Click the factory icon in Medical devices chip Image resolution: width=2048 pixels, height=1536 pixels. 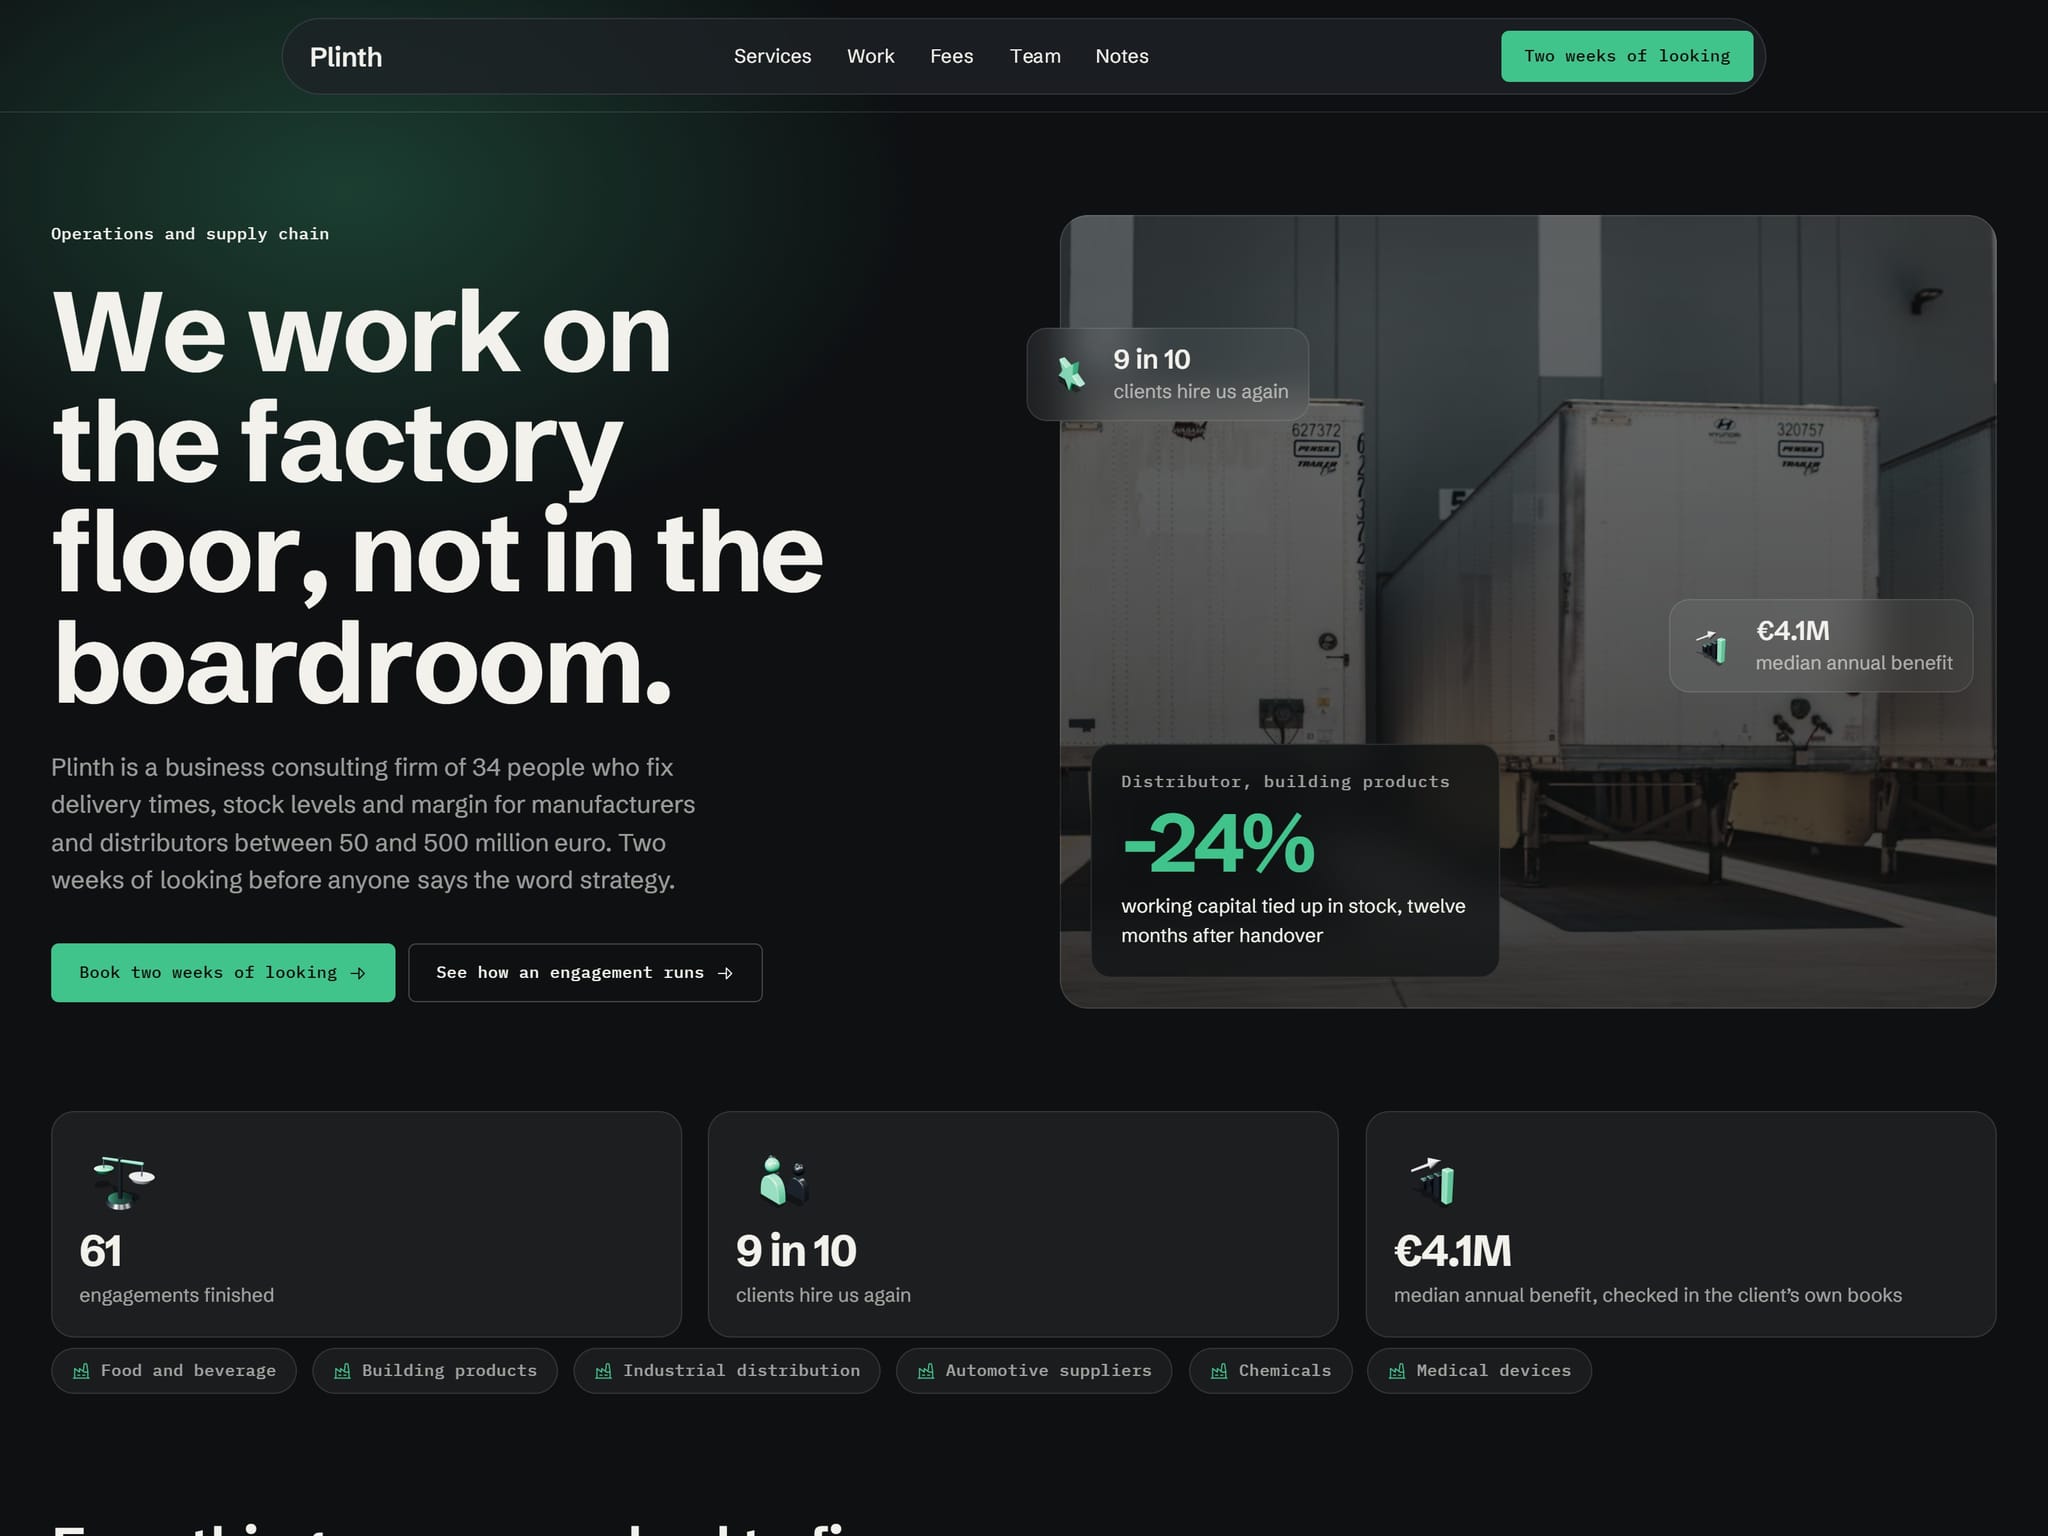[1397, 1371]
